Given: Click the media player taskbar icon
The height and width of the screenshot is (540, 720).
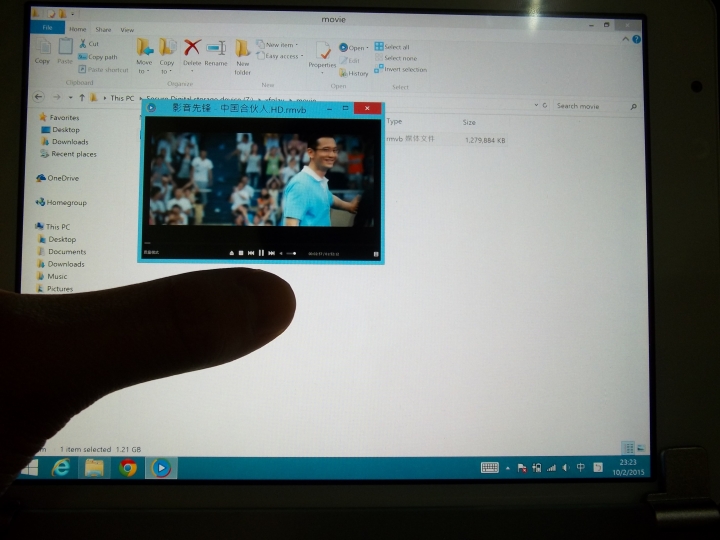Looking at the screenshot, I should pos(161,468).
